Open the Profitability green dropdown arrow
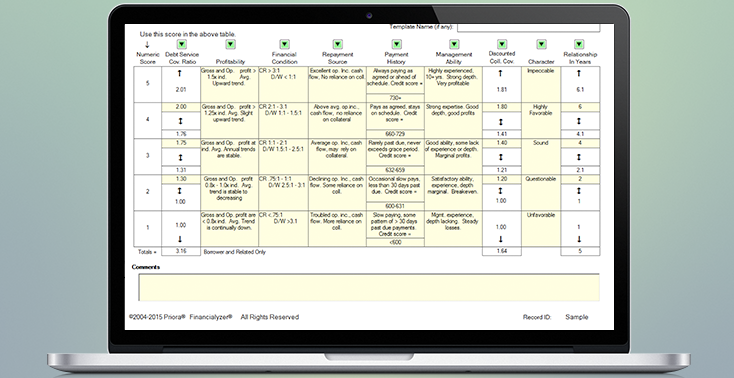Image resolution: width=734 pixels, height=378 pixels. pos(230,44)
